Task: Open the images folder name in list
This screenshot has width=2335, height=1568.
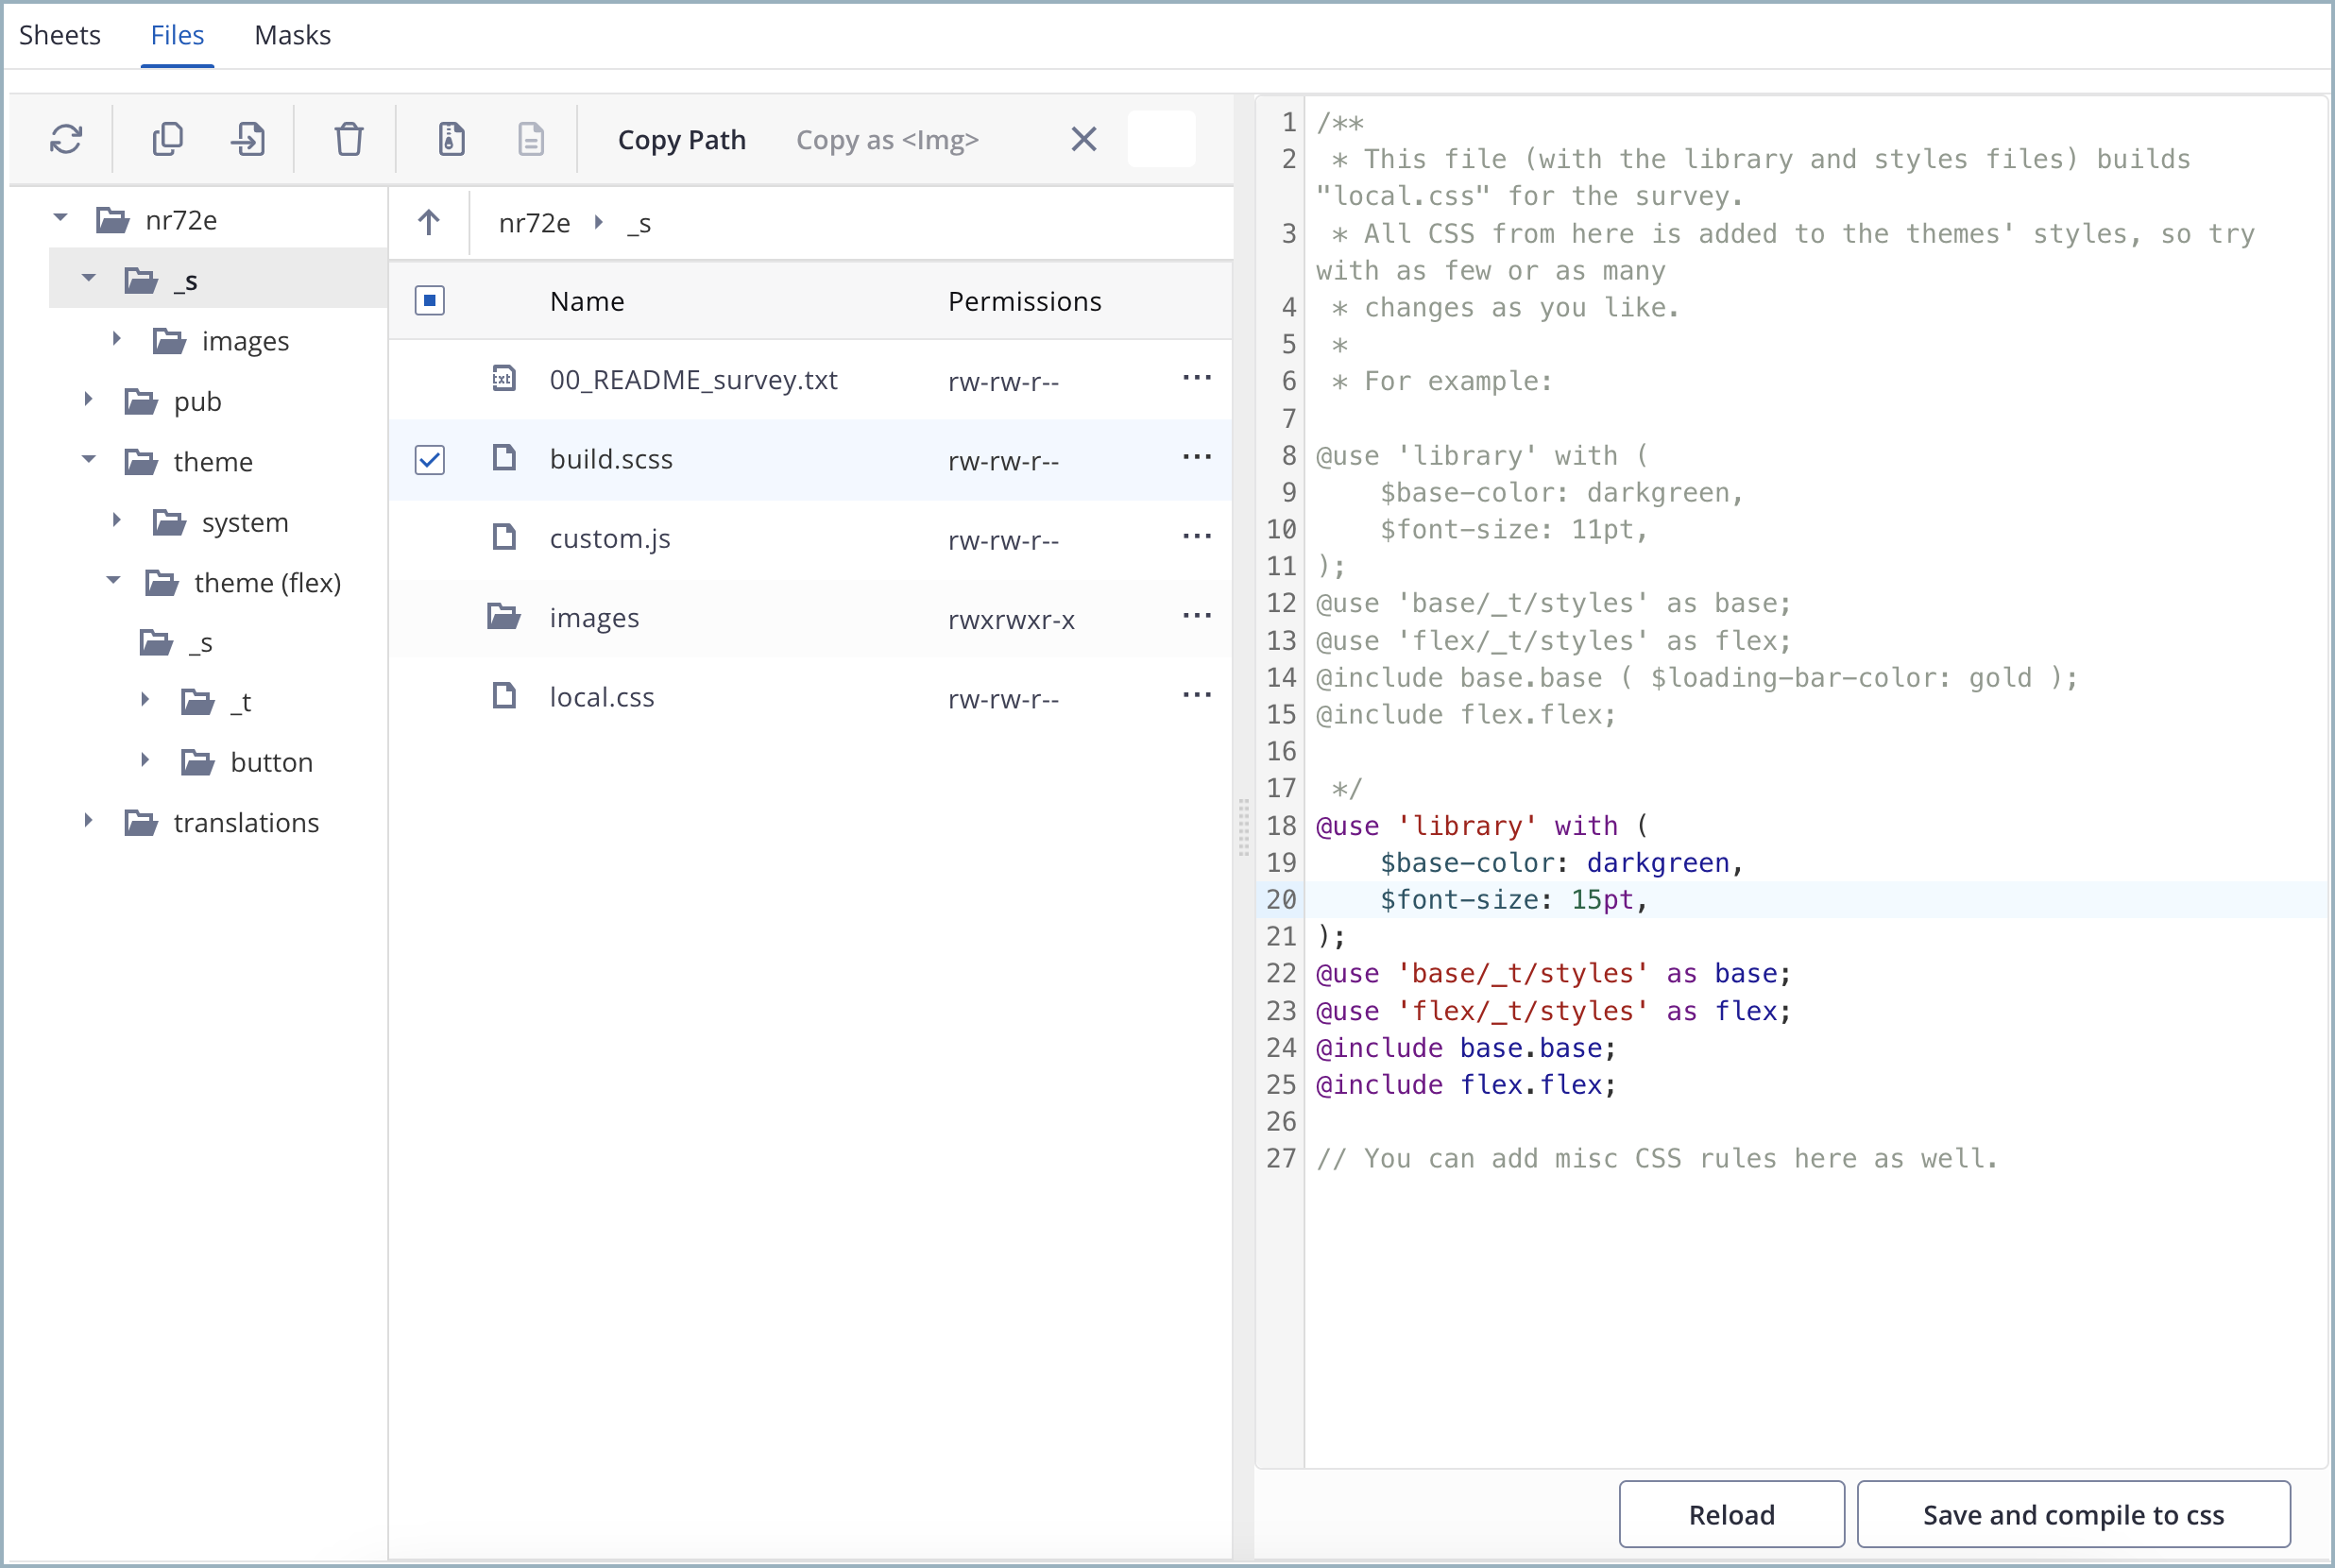Action: [x=594, y=618]
